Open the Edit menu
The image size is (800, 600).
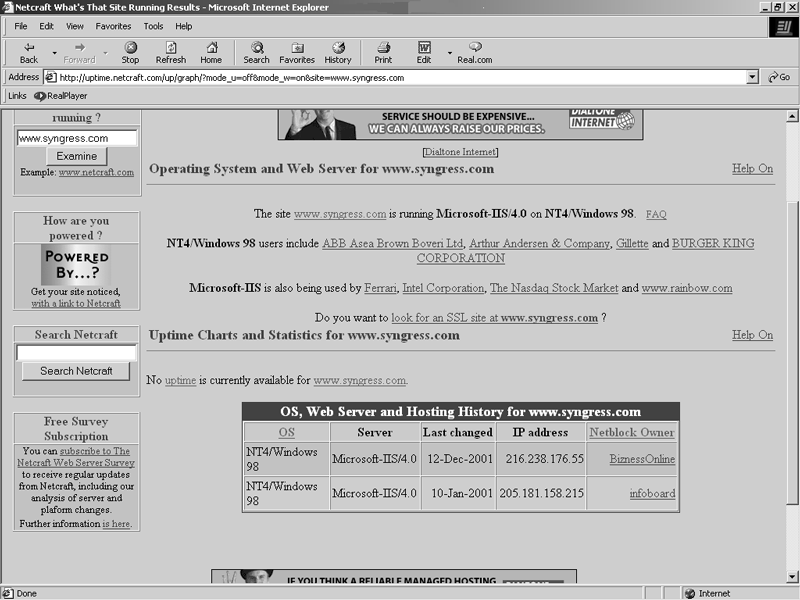(46, 26)
